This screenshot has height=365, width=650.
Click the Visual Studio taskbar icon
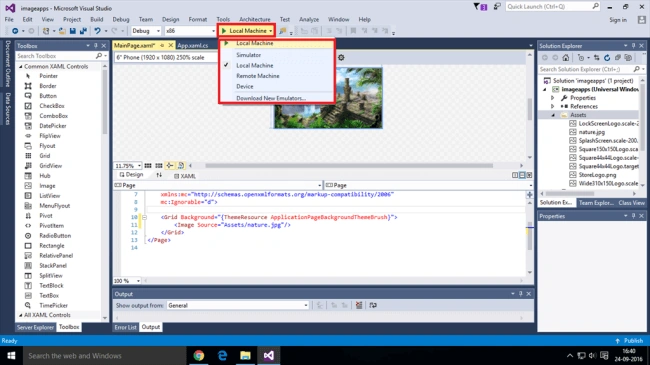[269, 355]
